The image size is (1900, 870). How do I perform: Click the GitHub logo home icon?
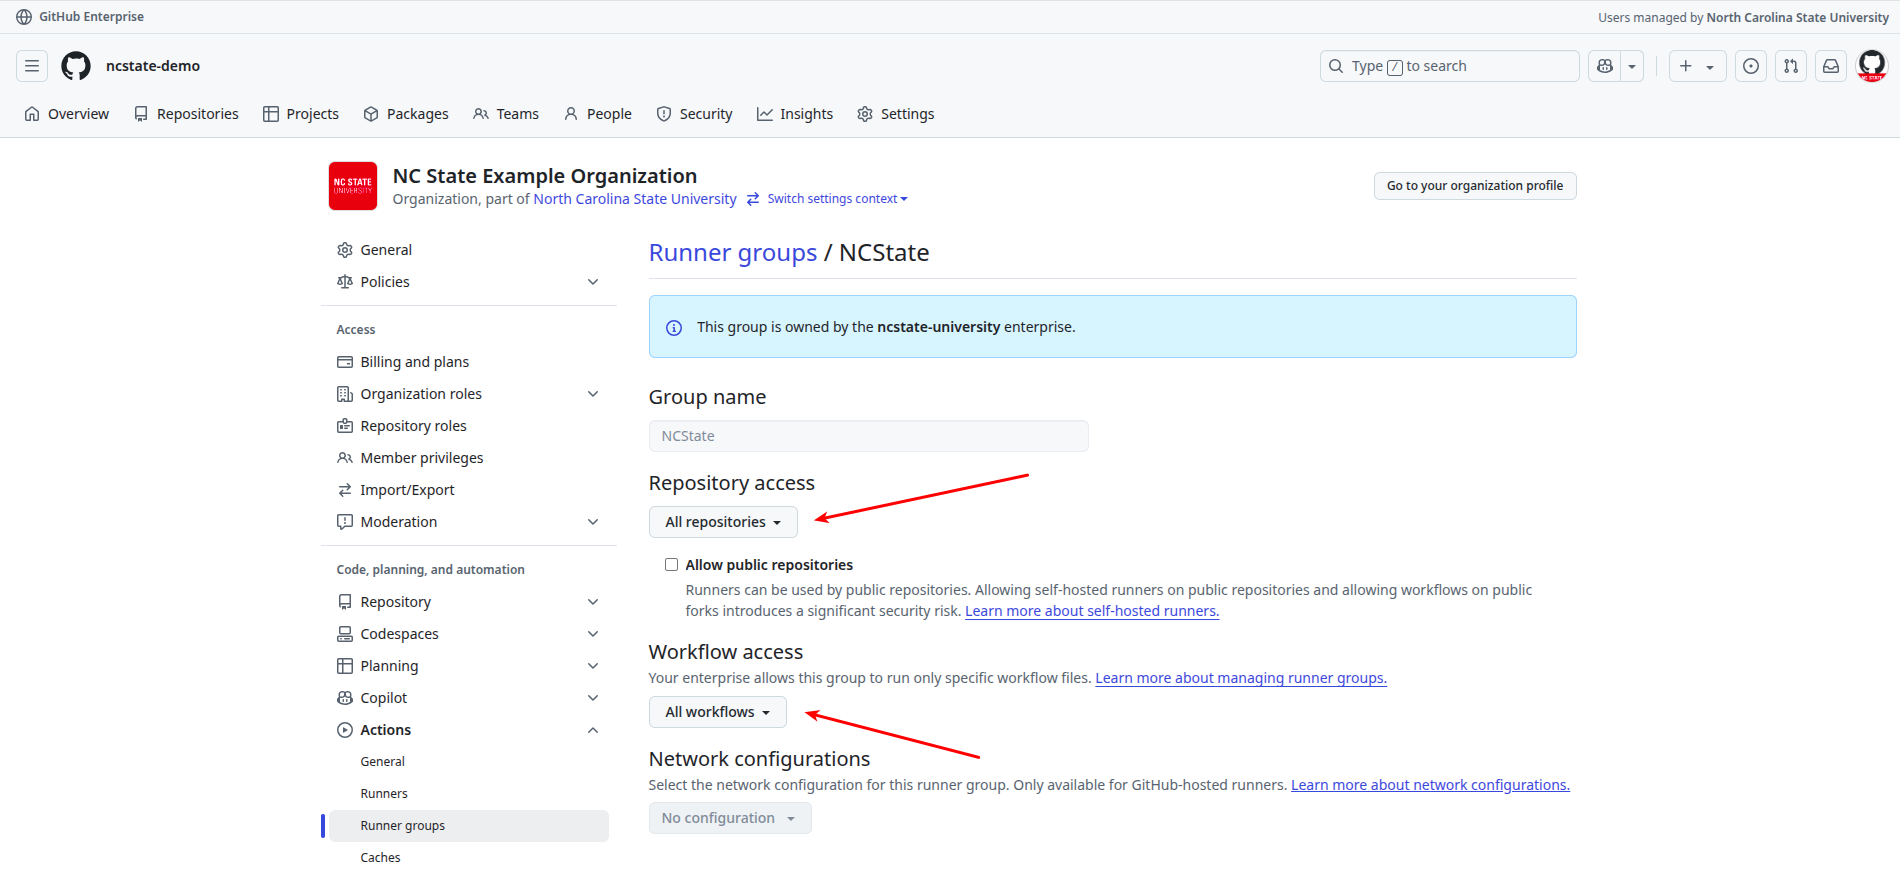point(76,66)
